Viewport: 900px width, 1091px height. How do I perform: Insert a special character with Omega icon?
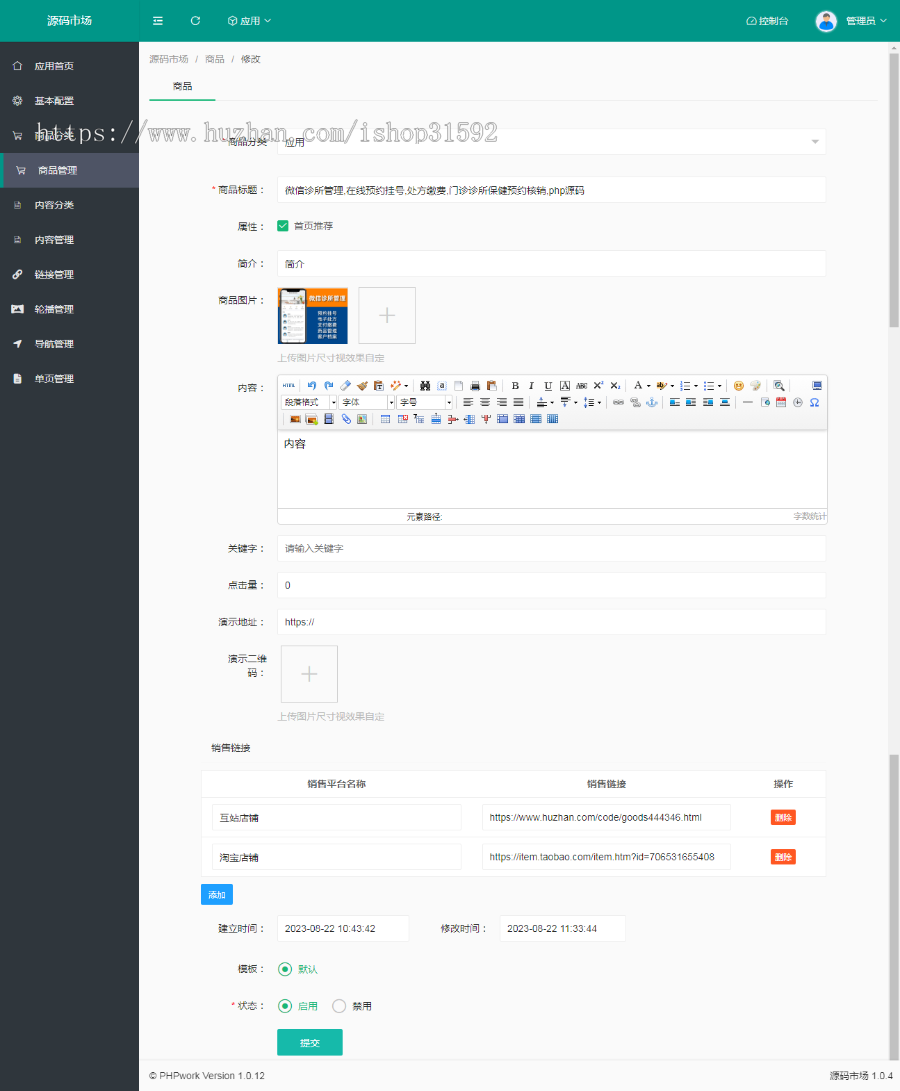pos(814,402)
